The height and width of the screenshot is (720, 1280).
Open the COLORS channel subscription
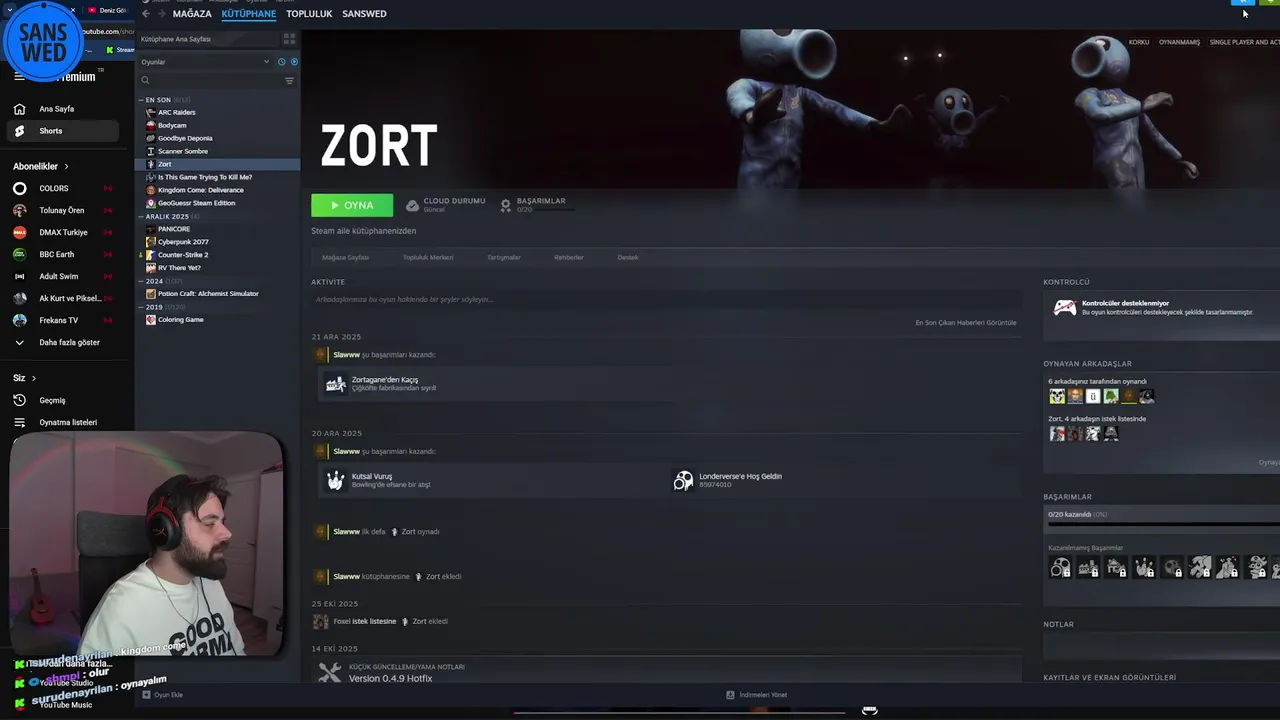coord(62,188)
